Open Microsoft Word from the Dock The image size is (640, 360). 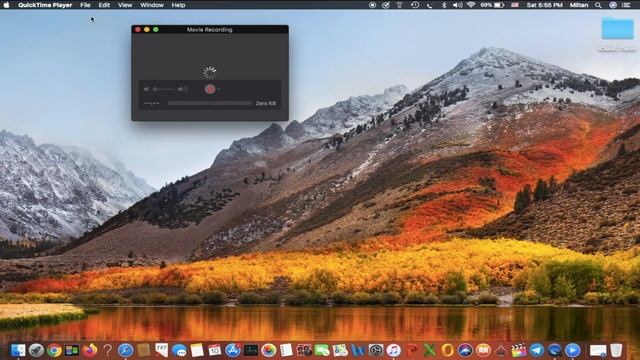click(x=358, y=350)
